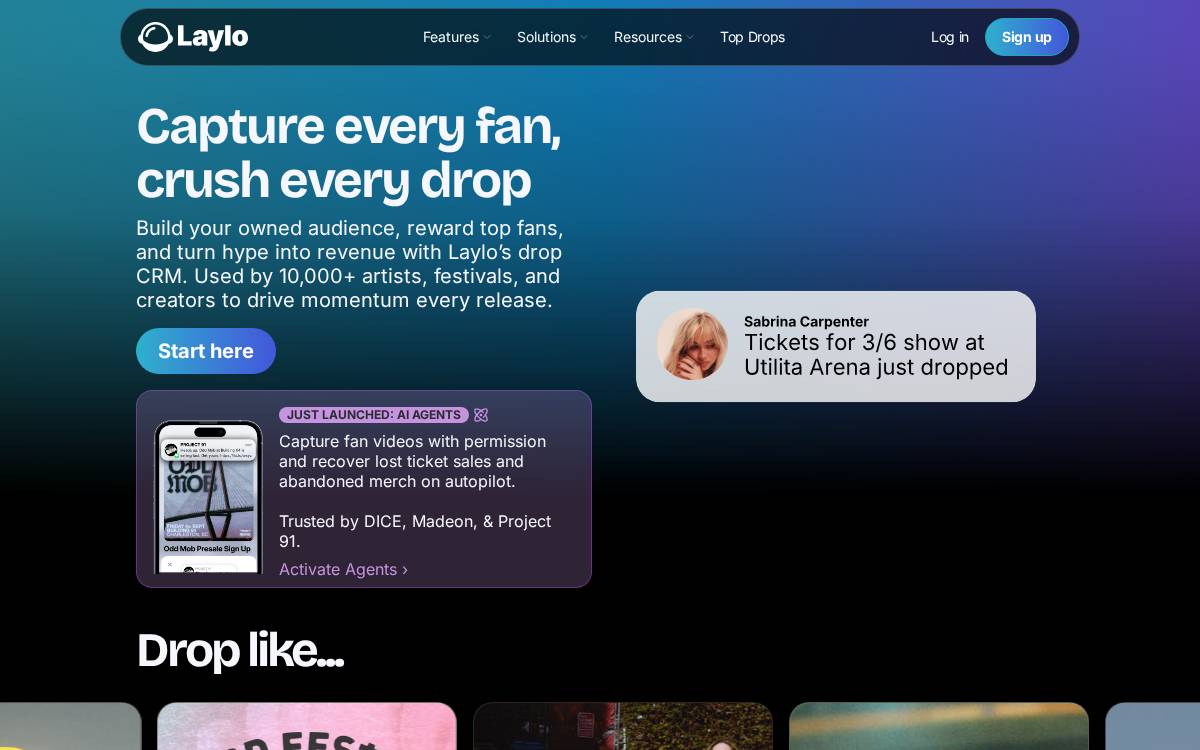Click the 'Capture fan videos with permission' text
The image size is (1200, 750).
(412, 461)
